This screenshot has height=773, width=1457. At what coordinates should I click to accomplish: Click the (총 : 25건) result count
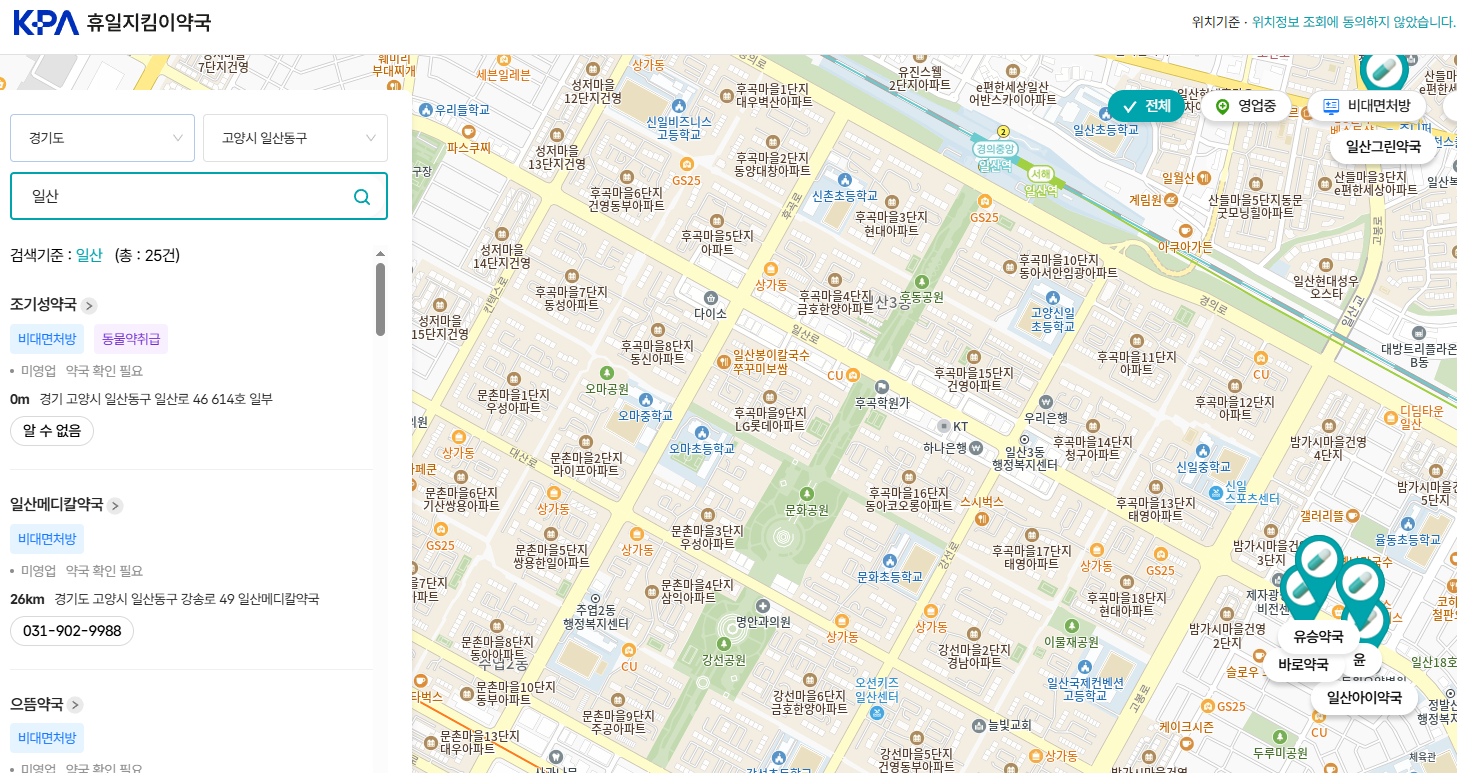pos(147,255)
